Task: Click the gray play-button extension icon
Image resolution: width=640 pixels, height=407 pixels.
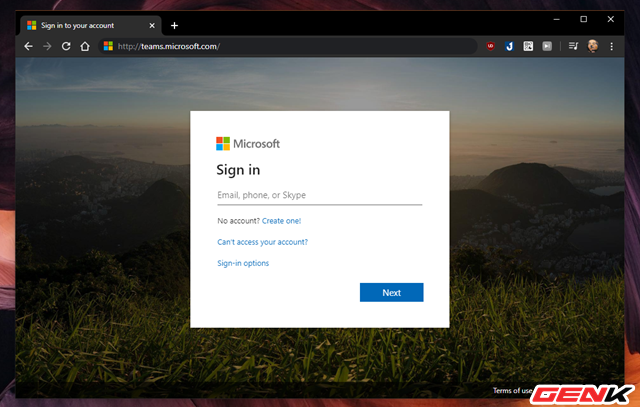Action: tap(547, 47)
